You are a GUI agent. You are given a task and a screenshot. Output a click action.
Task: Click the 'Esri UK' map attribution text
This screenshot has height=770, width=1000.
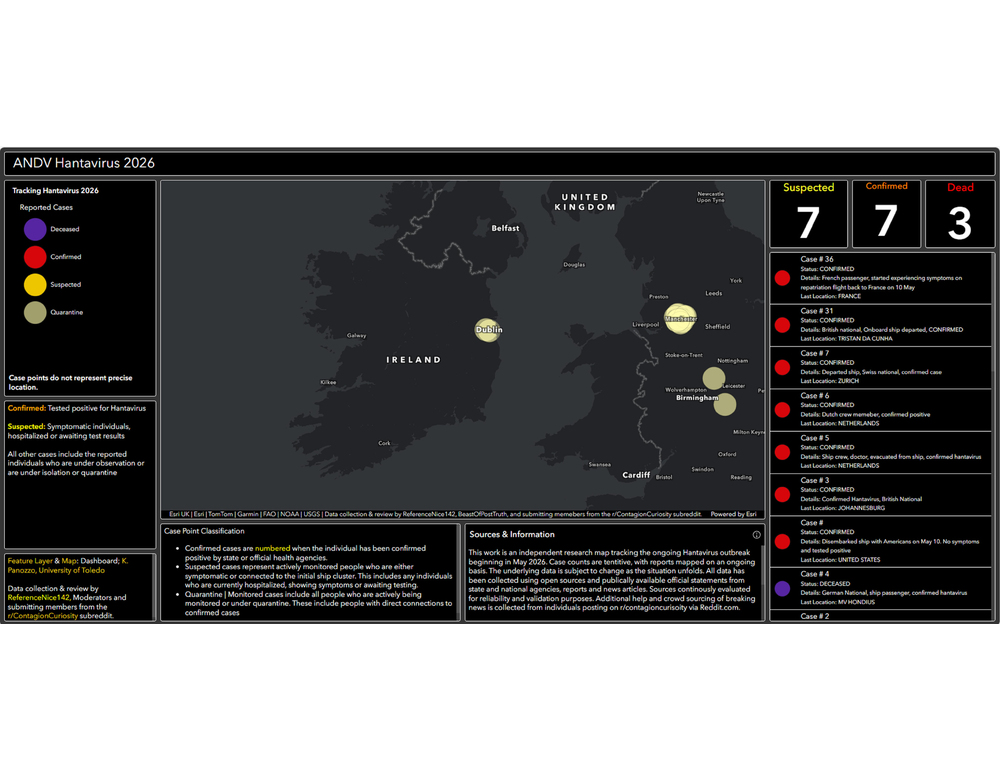[179, 514]
